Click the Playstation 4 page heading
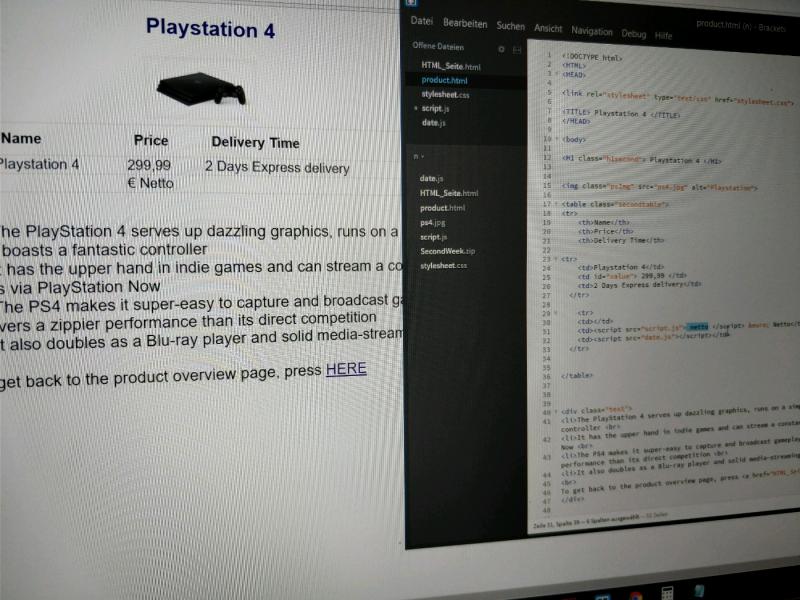The height and width of the screenshot is (600, 800). coord(210,28)
